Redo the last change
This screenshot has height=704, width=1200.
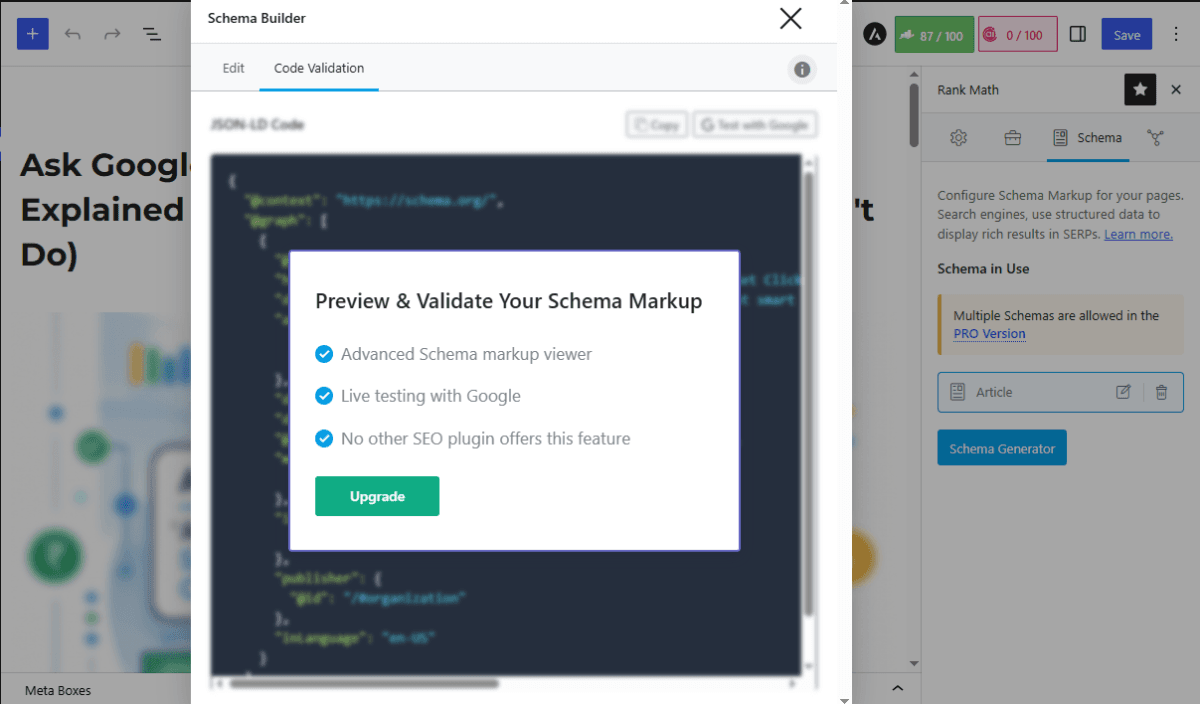112,34
